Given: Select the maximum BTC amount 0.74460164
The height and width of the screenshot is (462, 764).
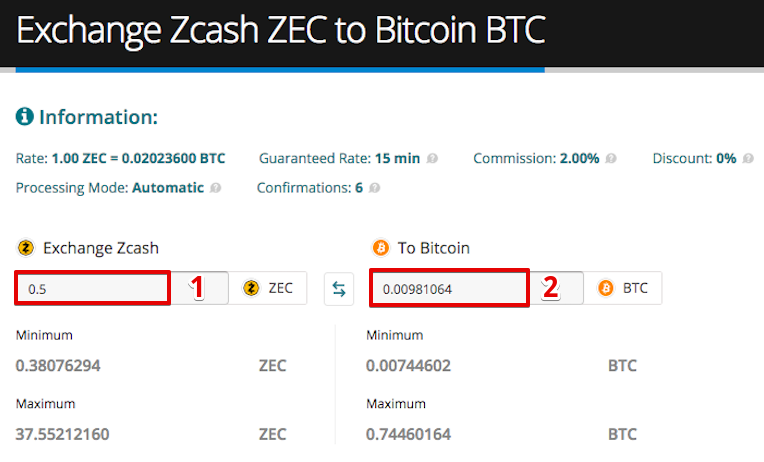Looking at the screenshot, I should 408,434.
